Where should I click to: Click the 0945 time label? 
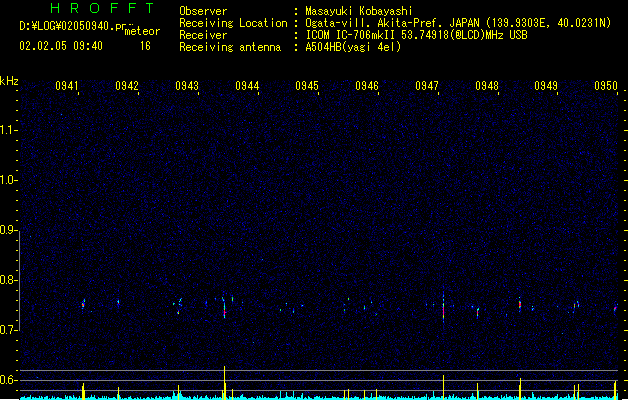point(307,86)
